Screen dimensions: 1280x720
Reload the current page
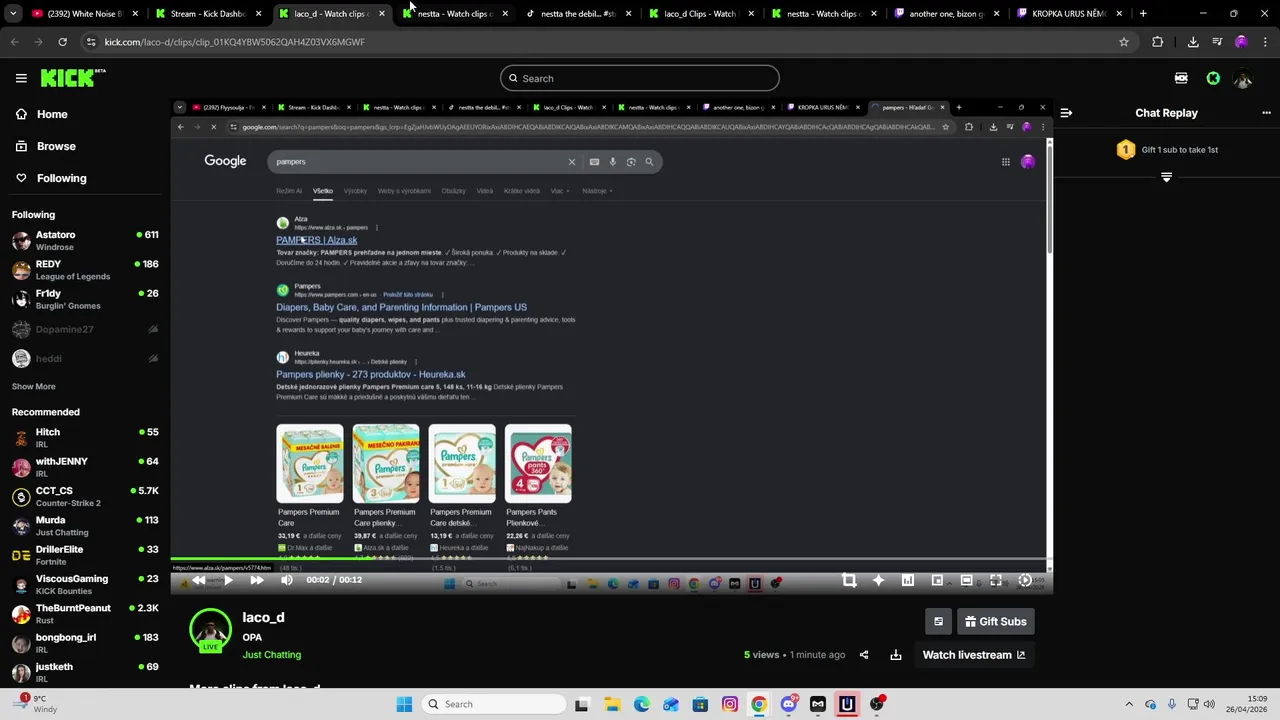pyautogui.click(x=62, y=42)
